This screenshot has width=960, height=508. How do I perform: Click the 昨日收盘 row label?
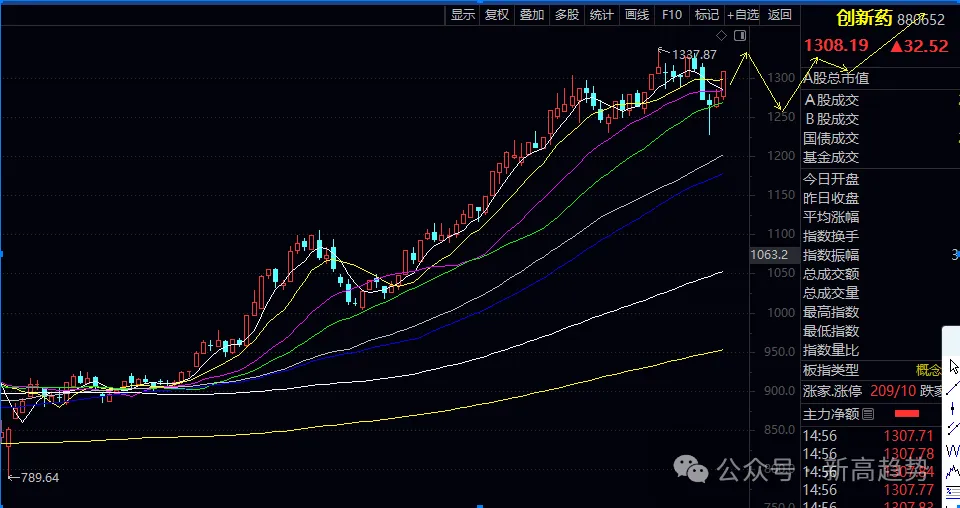point(831,198)
